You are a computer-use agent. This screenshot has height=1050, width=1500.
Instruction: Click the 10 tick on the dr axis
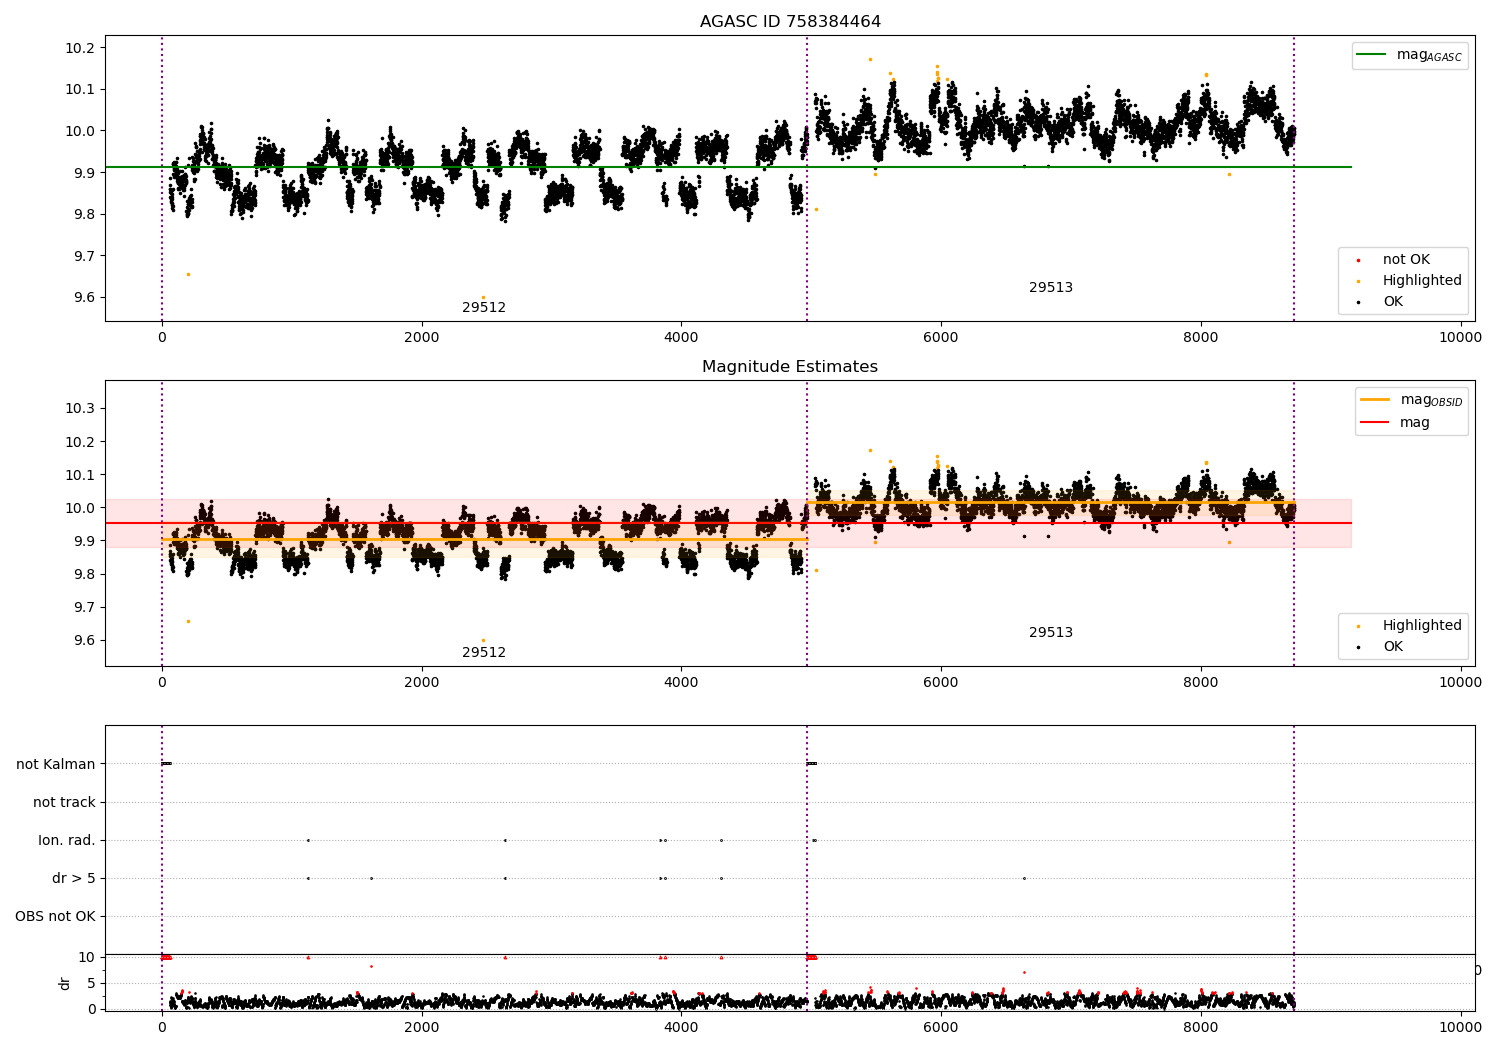(89, 958)
